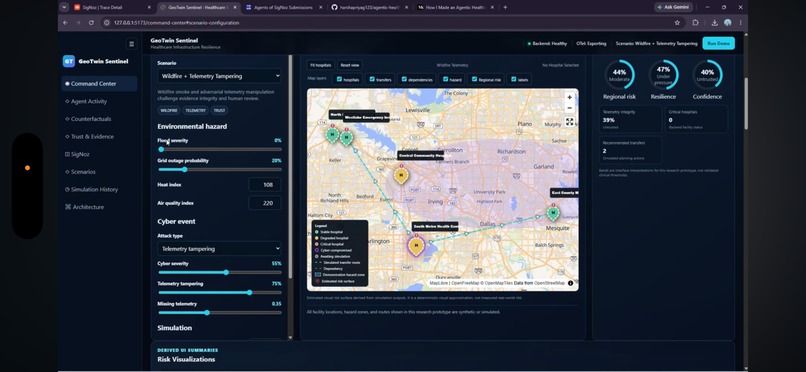Toggle the sidebar hamburger menu icon
Viewport: 806px width, 372px height.
pyautogui.click(x=132, y=44)
